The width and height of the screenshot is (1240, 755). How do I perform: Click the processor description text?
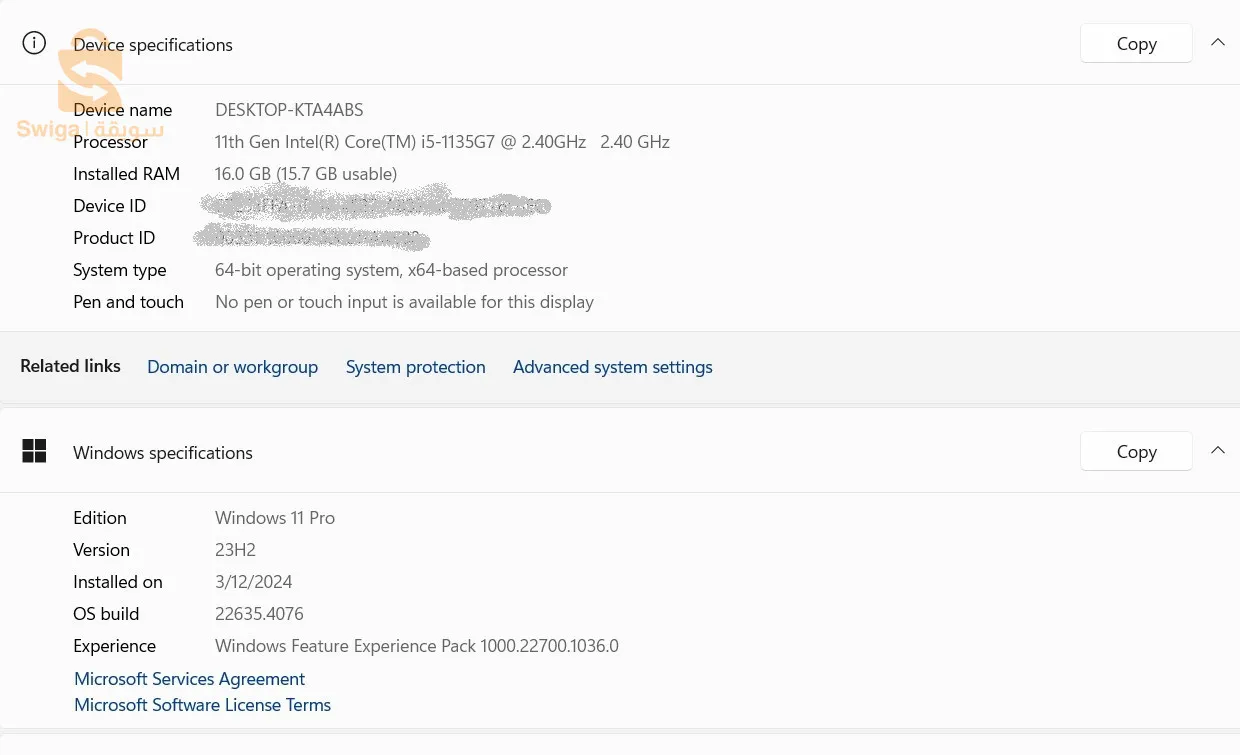tap(442, 141)
